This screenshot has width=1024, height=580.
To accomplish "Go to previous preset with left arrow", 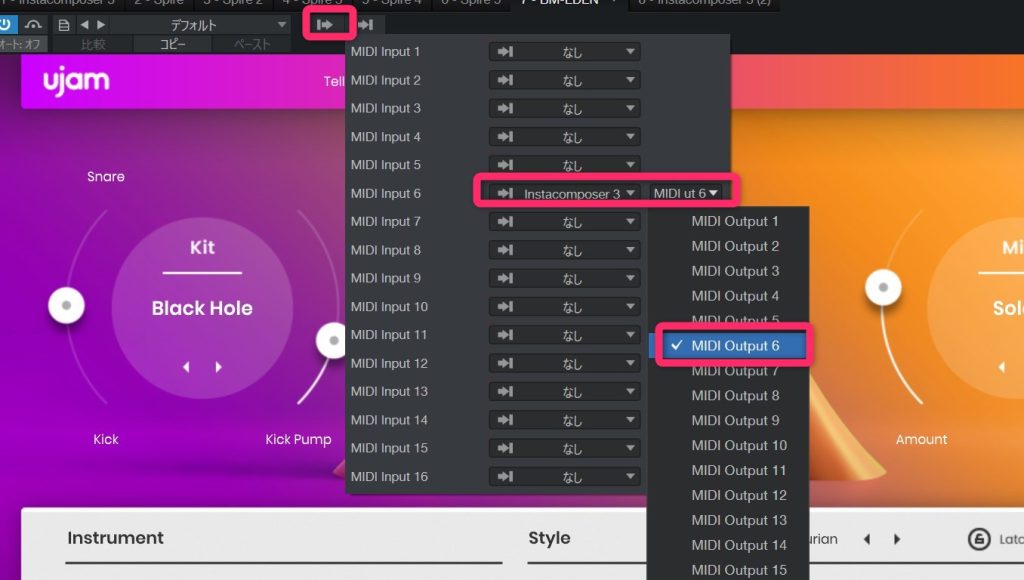I will 84,24.
